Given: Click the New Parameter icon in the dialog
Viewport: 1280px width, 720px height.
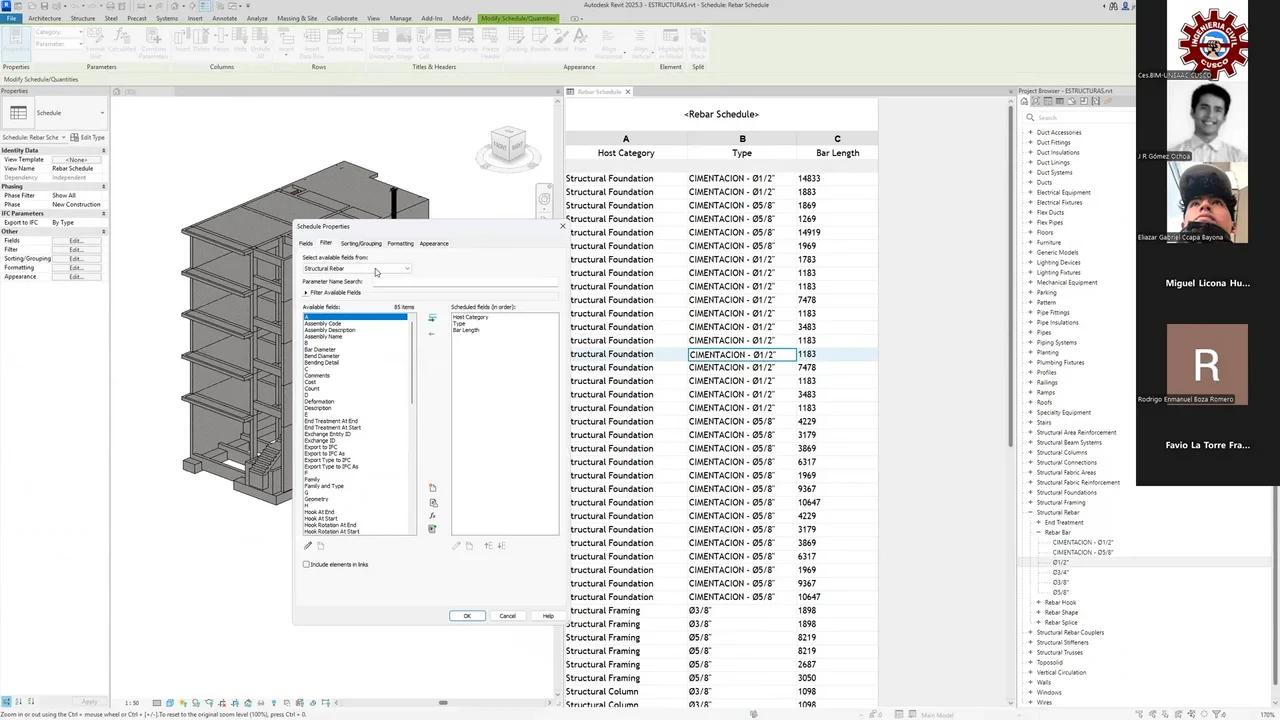Looking at the screenshot, I should point(433,487).
